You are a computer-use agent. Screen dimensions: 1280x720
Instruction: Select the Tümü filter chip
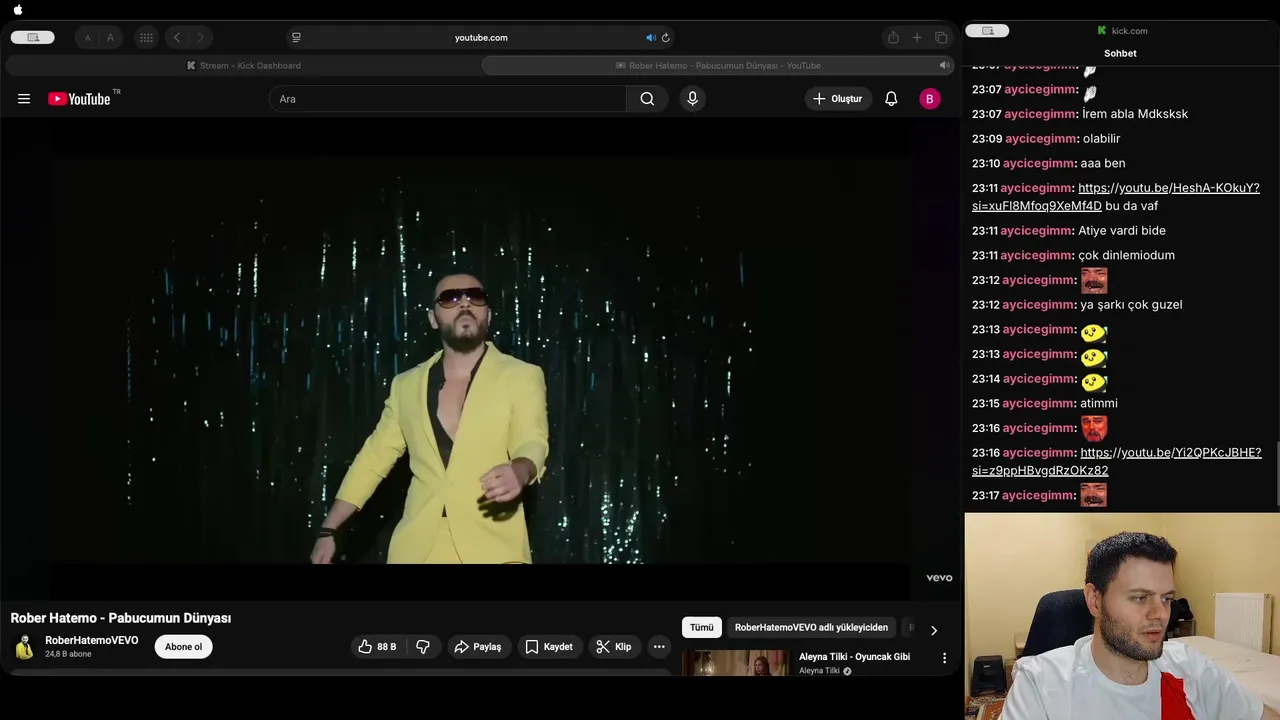702,628
